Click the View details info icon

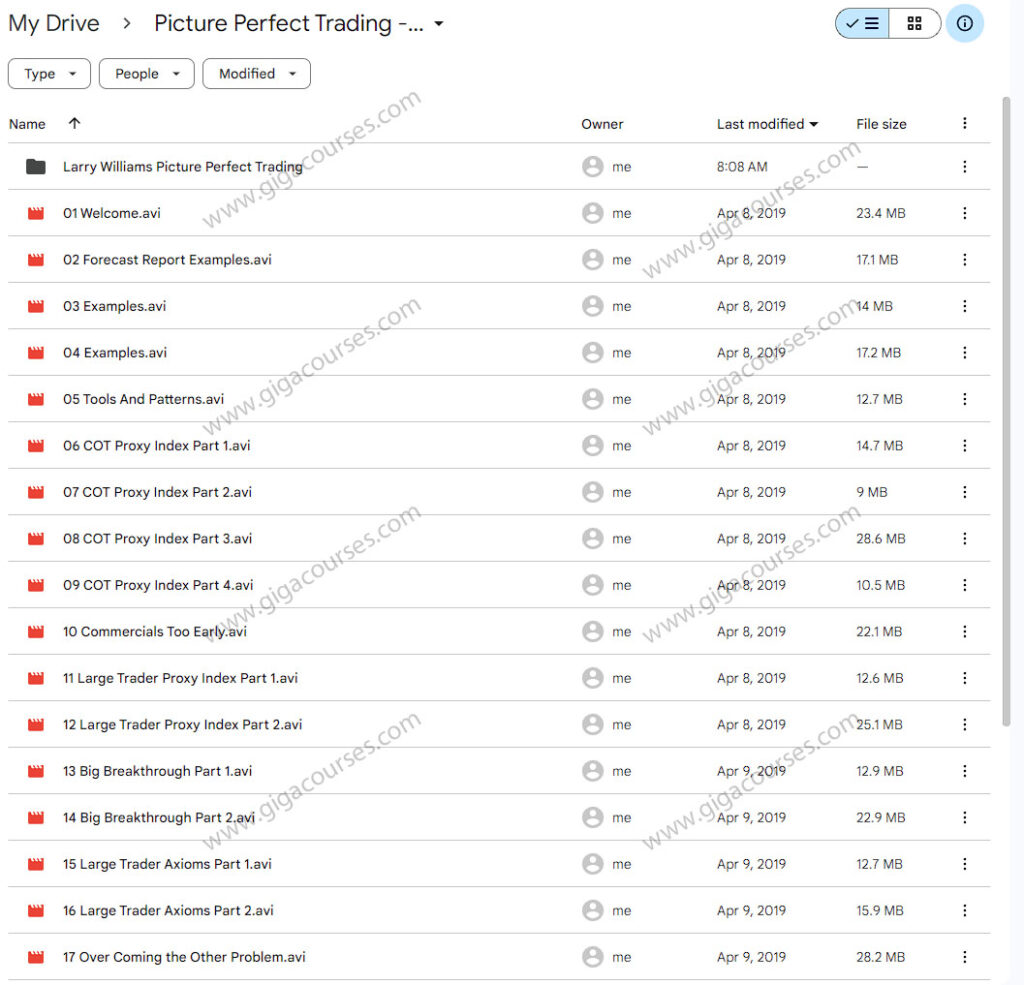964,24
